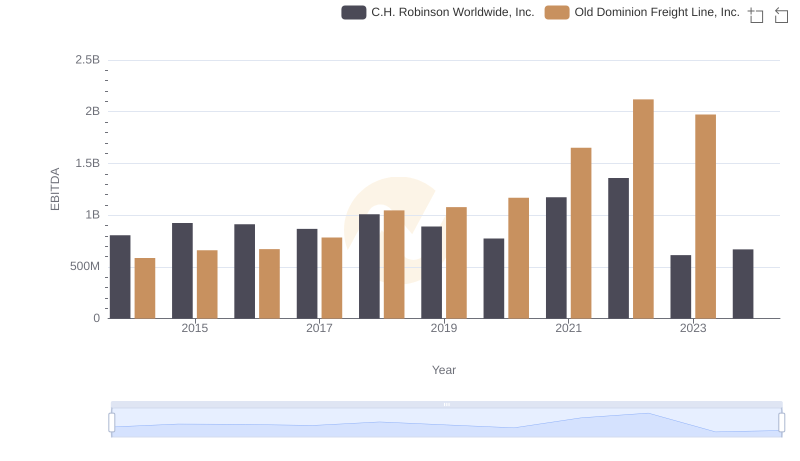Toggle Old Dominion Freight Line legend swatch
Image resolution: width=800 pixels, height=461 pixels.
coord(557,12)
